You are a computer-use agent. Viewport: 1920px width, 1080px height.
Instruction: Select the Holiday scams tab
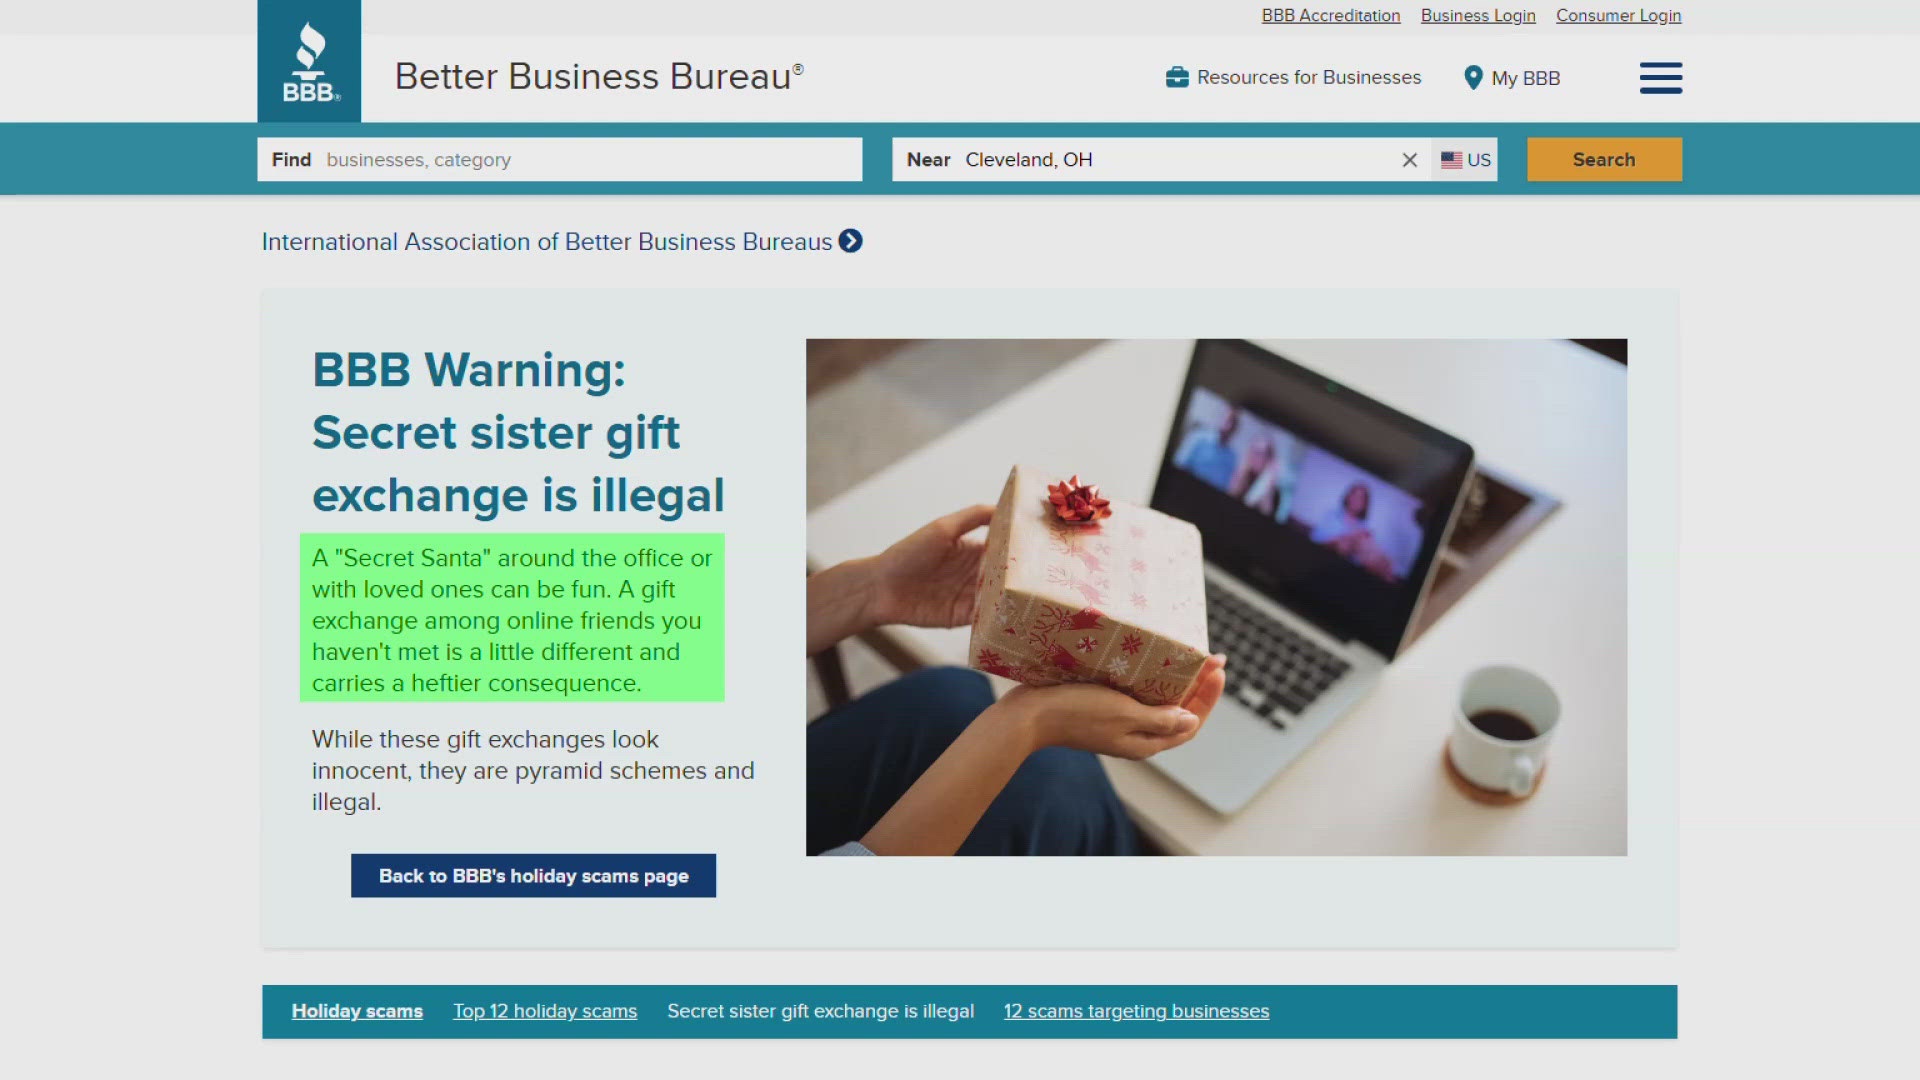pyautogui.click(x=357, y=1010)
